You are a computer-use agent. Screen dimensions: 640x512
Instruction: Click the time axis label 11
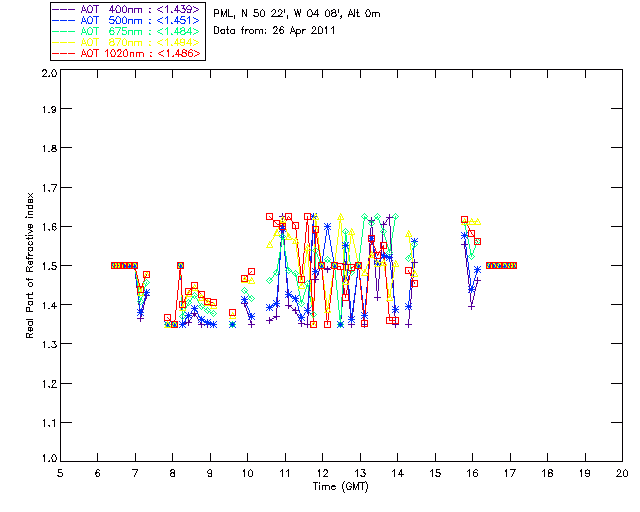[x=285, y=473]
